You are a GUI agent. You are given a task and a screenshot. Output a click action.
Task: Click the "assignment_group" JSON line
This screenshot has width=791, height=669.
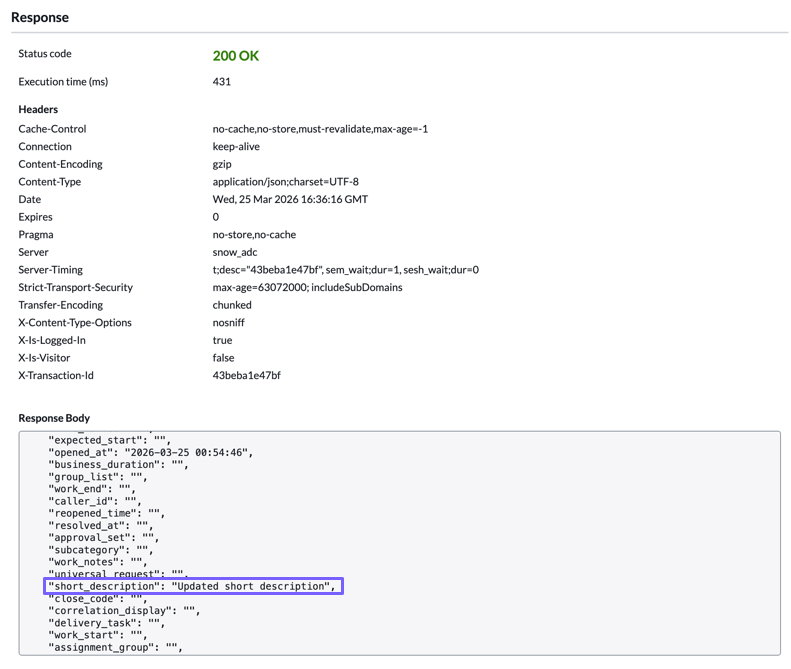[x=115, y=647]
